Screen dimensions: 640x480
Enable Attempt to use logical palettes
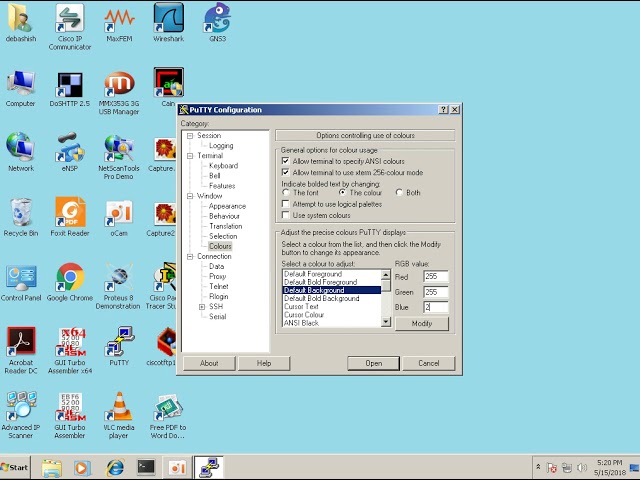point(286,204)
